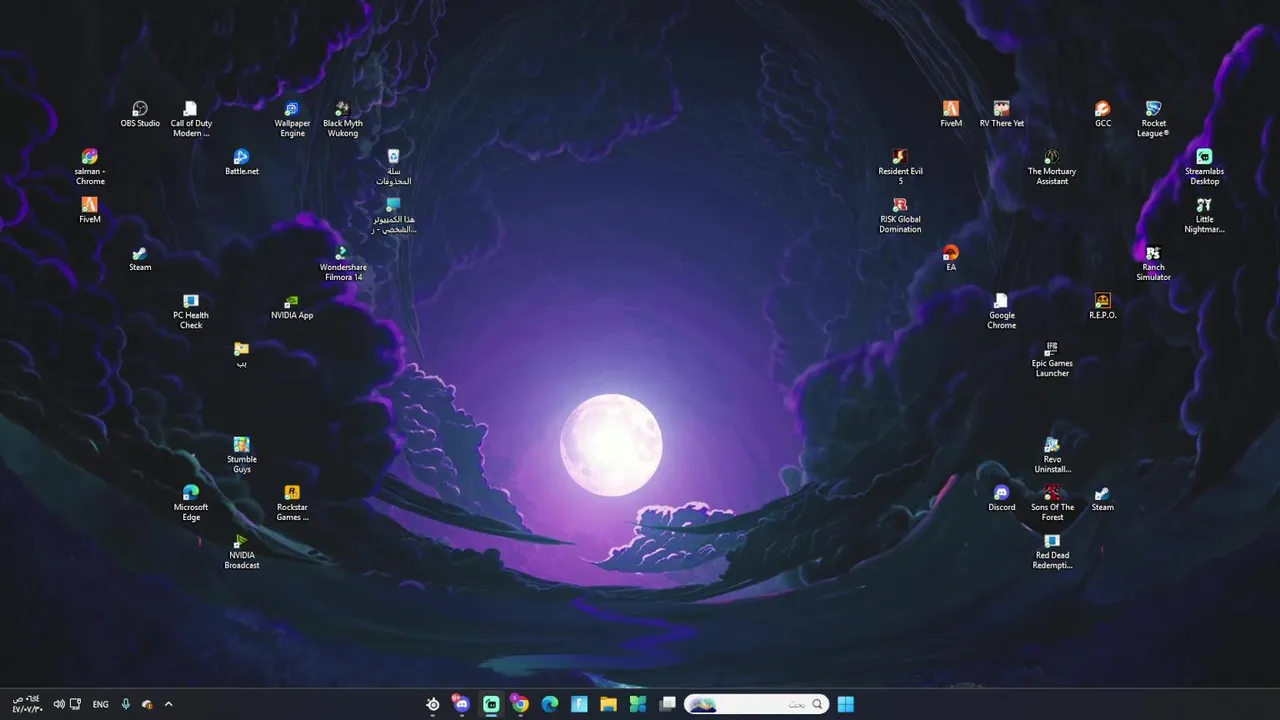Viewport: 1280px width, 720px height.
Task: Select the NVIDIA Broadcast icon
Action: [241, 551]
